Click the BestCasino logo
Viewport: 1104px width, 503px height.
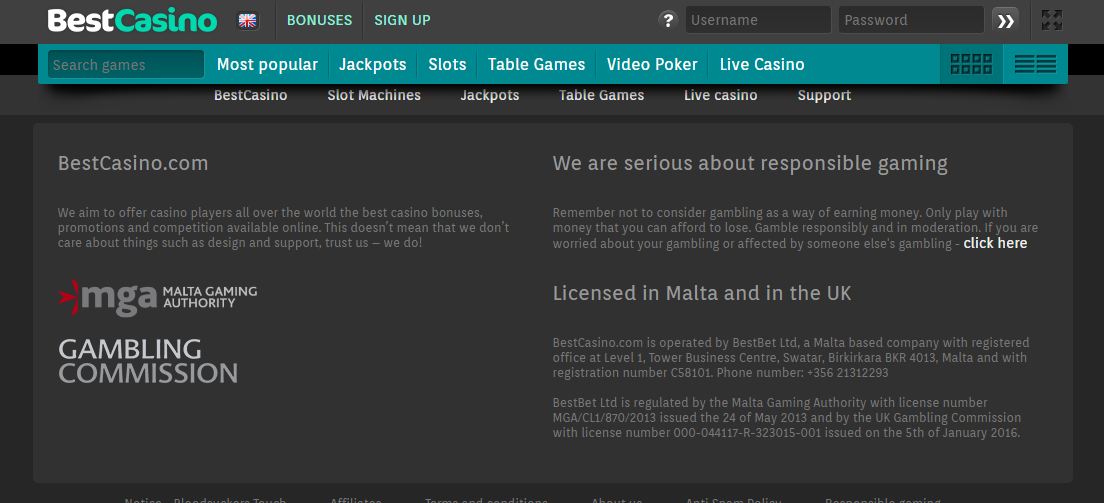tap(132, 20)
